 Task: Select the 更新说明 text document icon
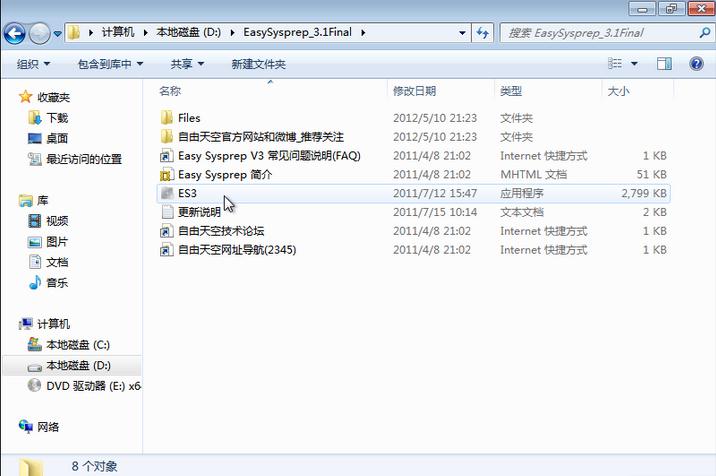pos(167,212)
